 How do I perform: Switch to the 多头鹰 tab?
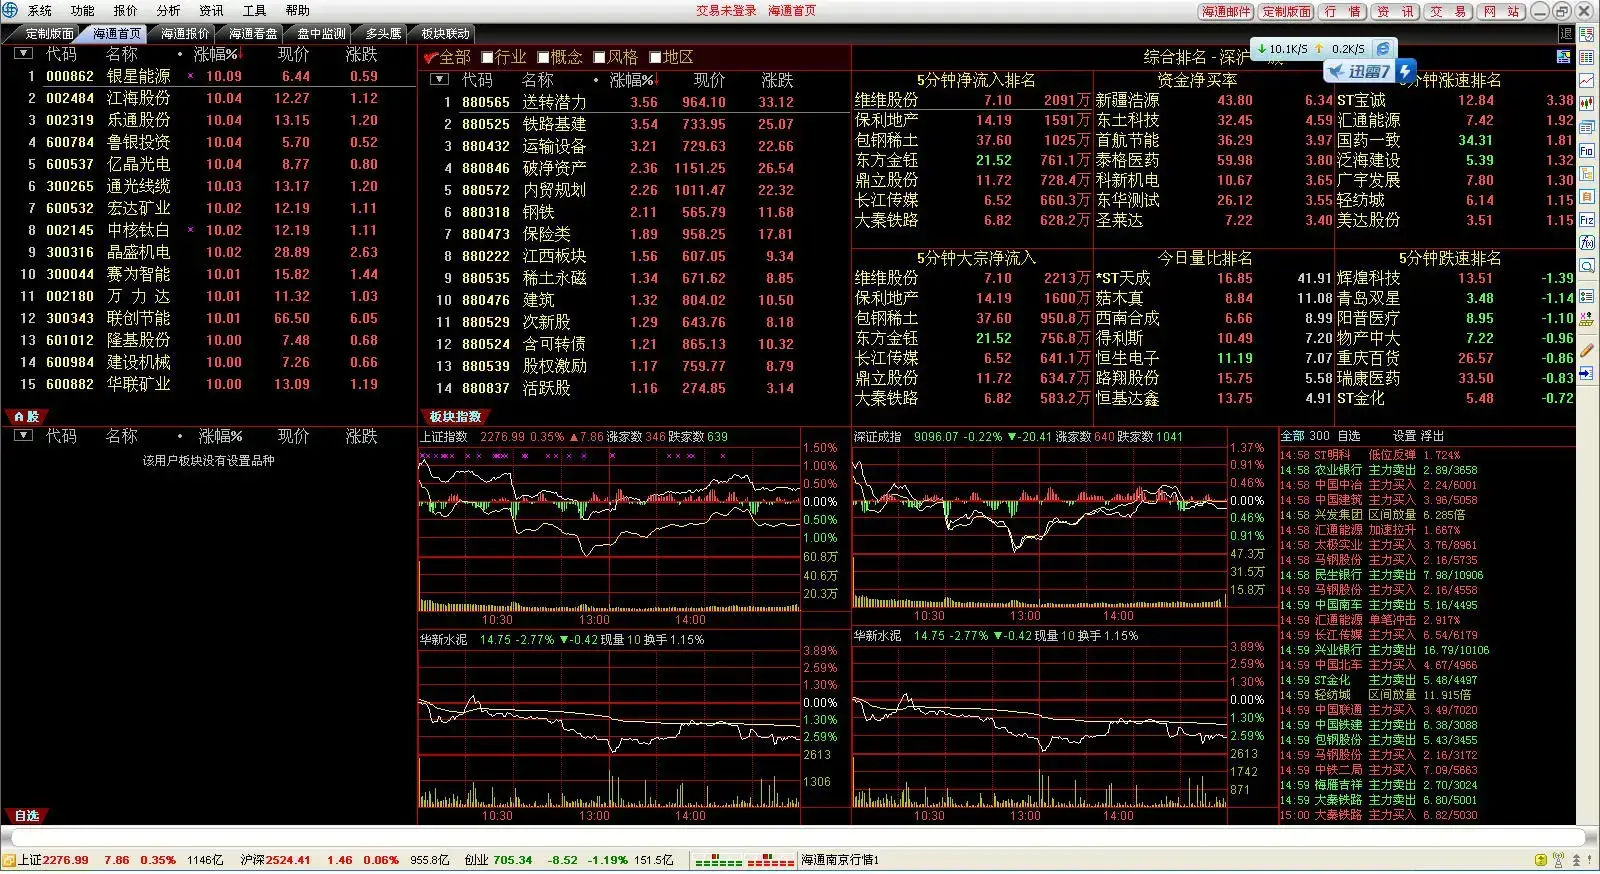click(383, 34)
